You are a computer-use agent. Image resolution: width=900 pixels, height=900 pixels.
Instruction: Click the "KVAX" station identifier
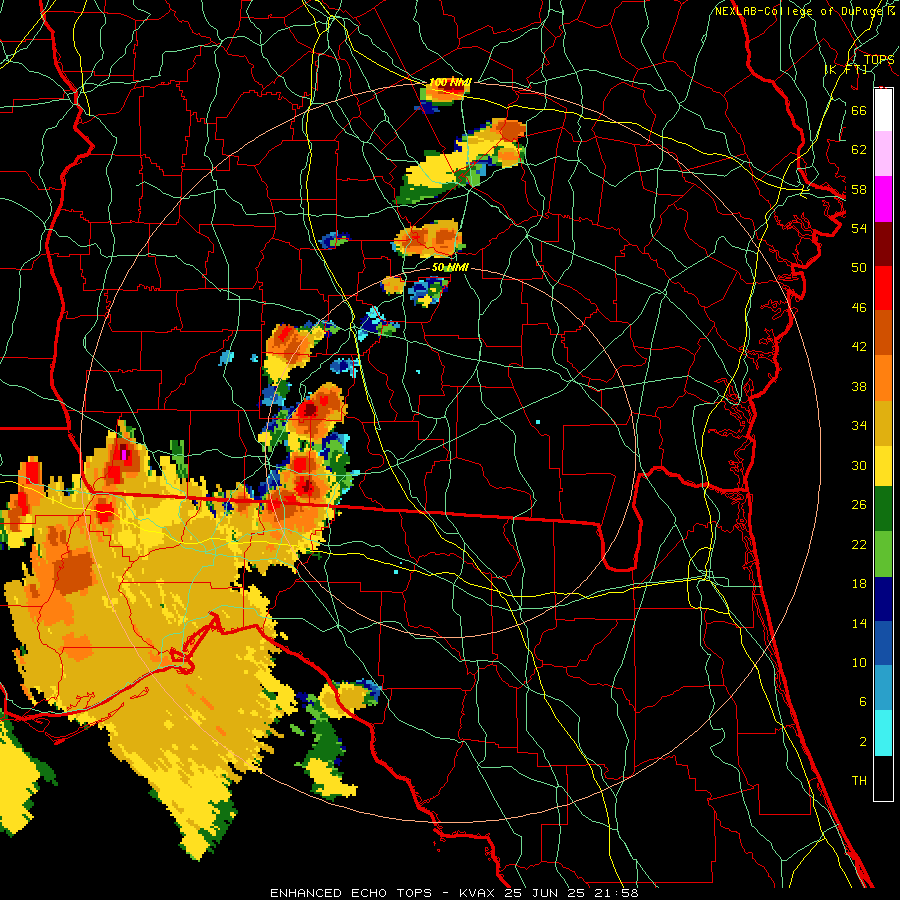pos(479,893)
